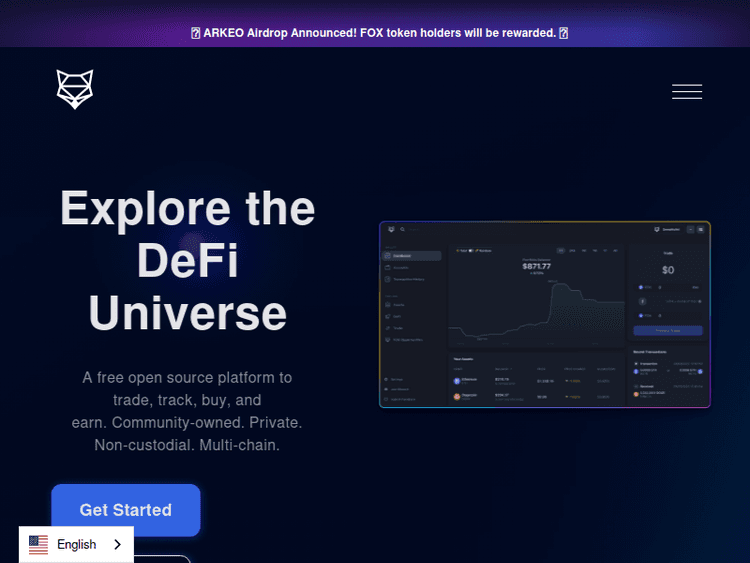This screenshot has height=563, width=750.
Task: Click the $871.77 portfolio balance figure
Action: tap(537, 266)
